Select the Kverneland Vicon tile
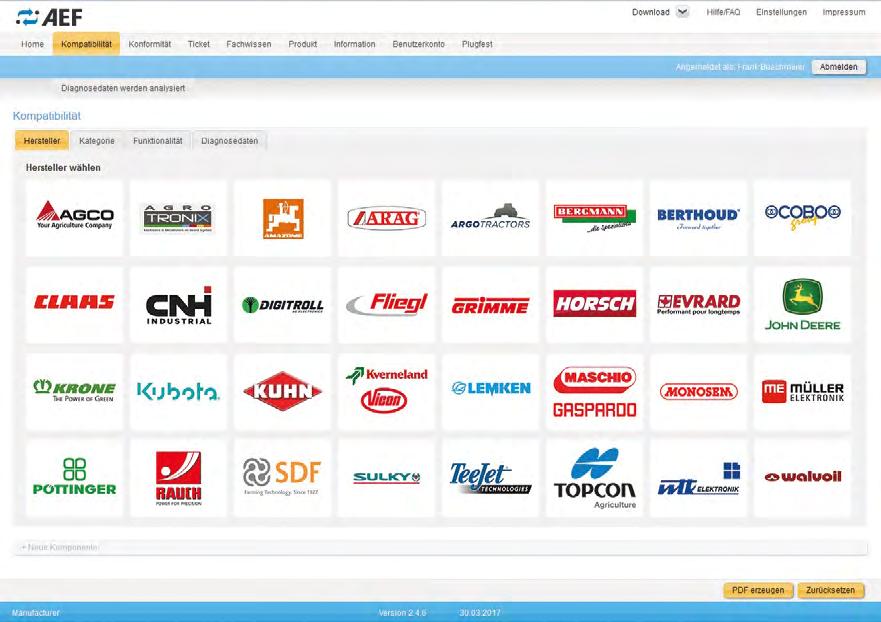881x622 pixels. click(387, 392)
